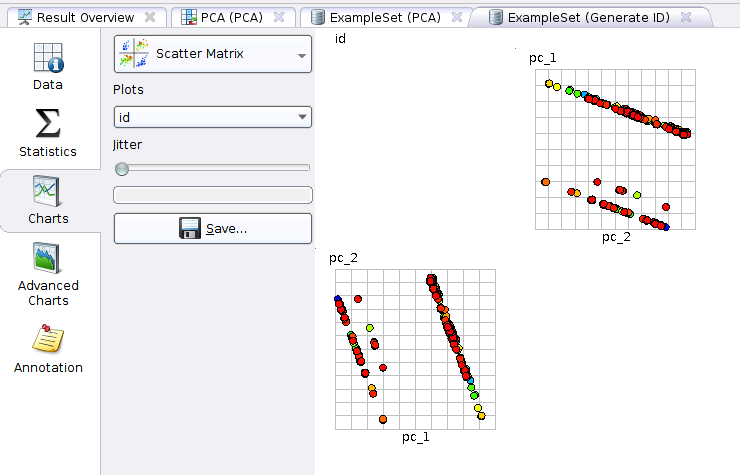This screenshot has width=740, height=475.
Task: Click the Jitter slider handle
Action: pyautogui.click(x=122, y=168)
